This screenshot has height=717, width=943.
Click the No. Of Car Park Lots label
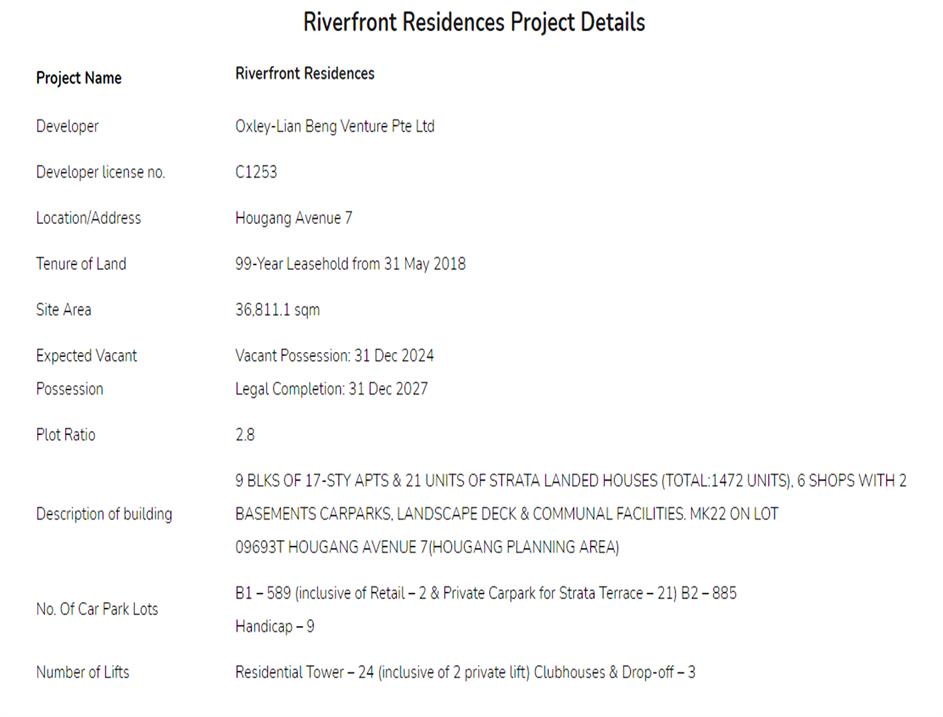click(x=97, y=609)
